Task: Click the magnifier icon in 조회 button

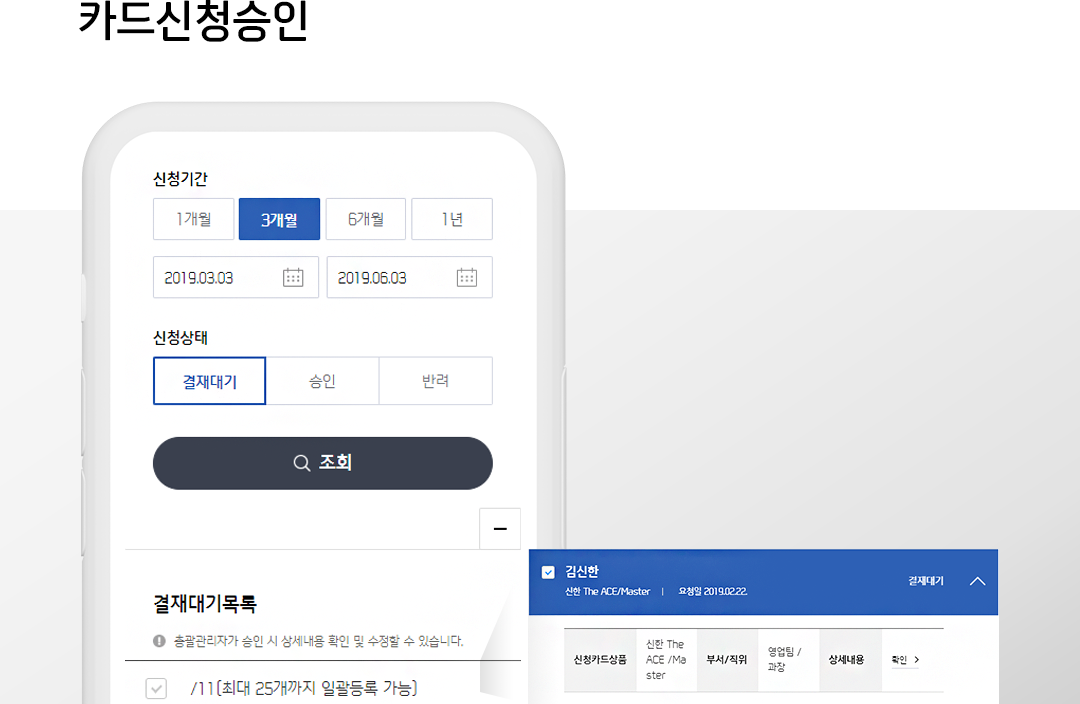Action: 302,463
